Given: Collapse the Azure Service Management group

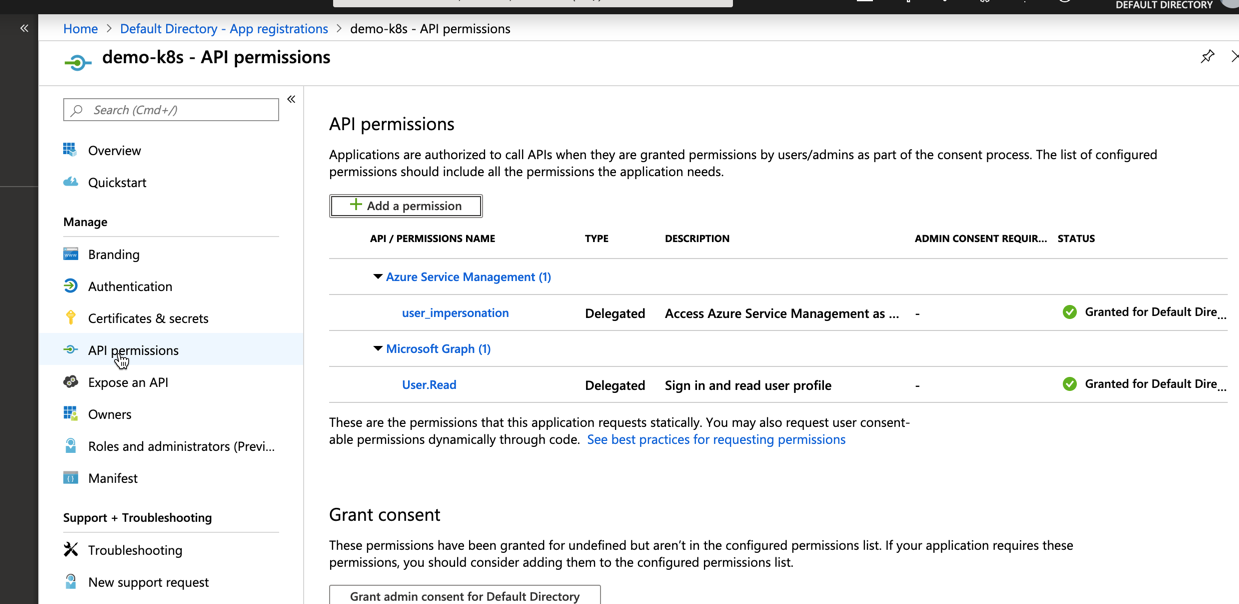Looking at the screenshot, I should [x=378, y=277].
